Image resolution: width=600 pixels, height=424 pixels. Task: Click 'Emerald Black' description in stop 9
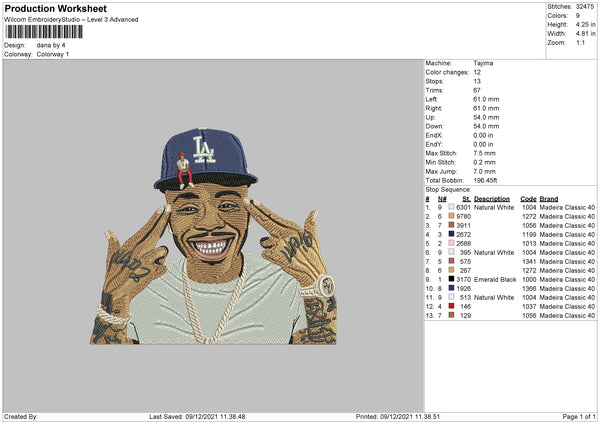tap(495, 279)
